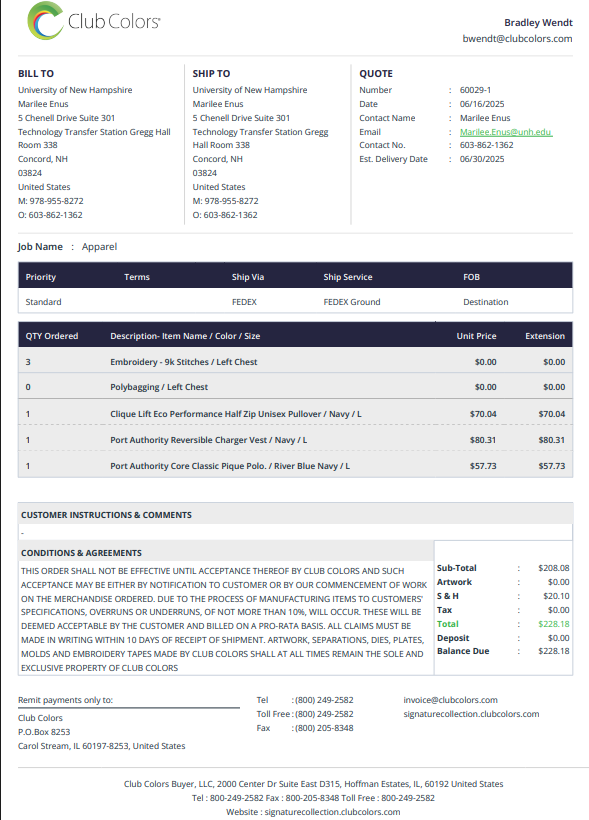589x820 pixels.
Task: Click the green Total amount $228.18
Action: [553, 624]
